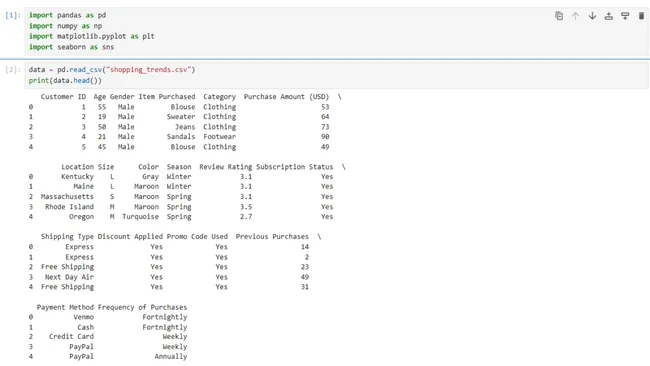Image resolution: width=650 pixels, height=366 pixels.
Task: Select cell two prompt label [2]:
Action: point(12,70)
